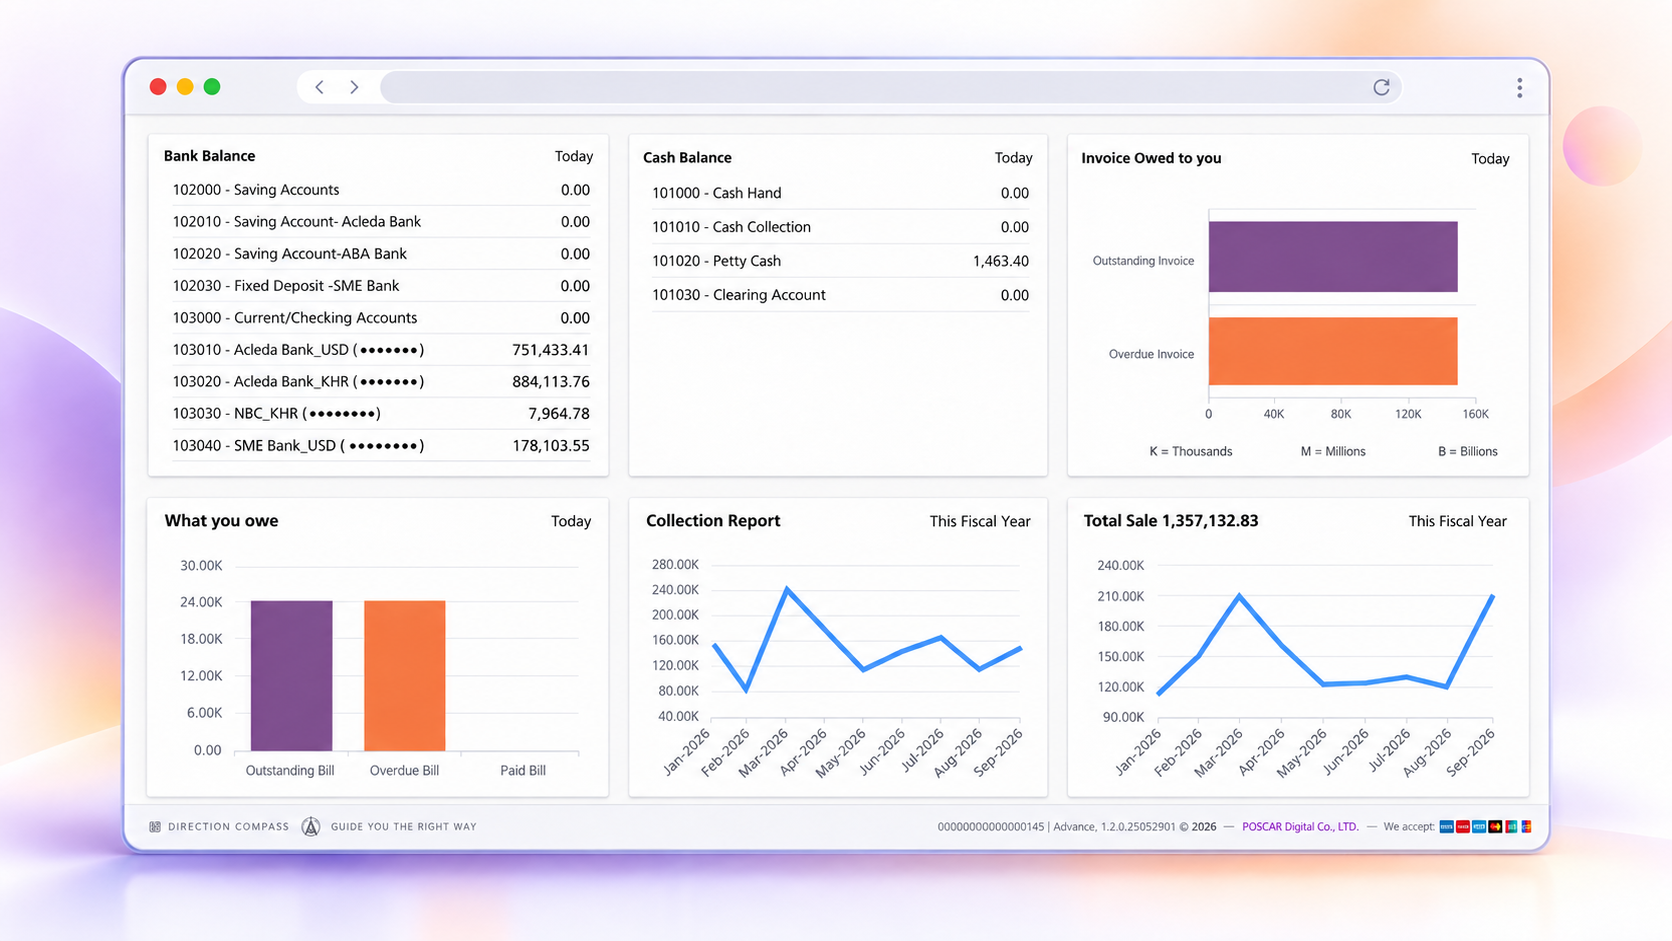The image size is (1672, 941).
Task: Click the 751,433.41 balance value
Action: 550,350
